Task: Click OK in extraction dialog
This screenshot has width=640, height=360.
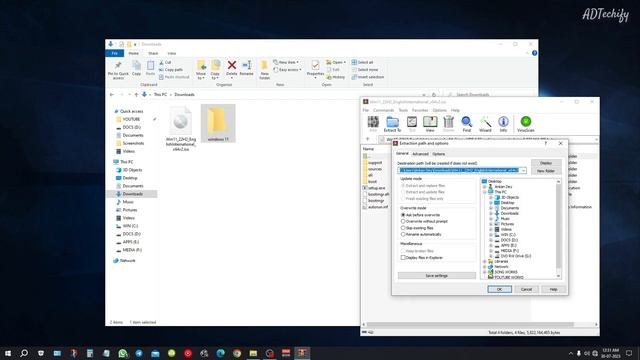Action: point(499,289)
